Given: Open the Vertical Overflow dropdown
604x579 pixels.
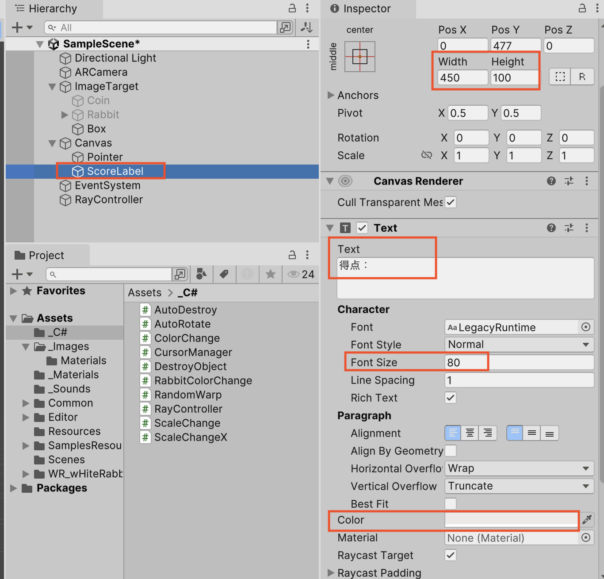Looking at the screenshot, I should [x=519, y=486].
